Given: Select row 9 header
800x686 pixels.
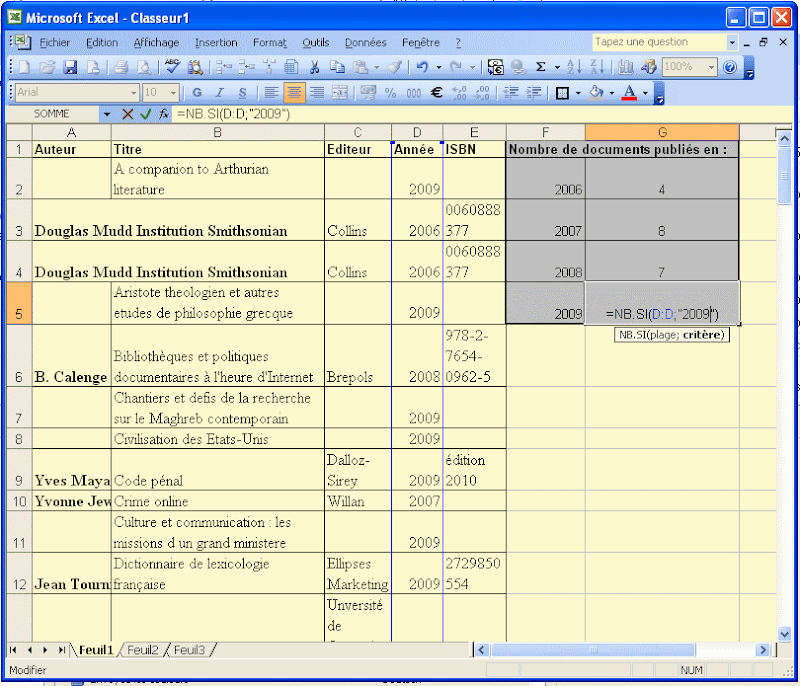Looking at the screenshot, I should tap(18, 470).
